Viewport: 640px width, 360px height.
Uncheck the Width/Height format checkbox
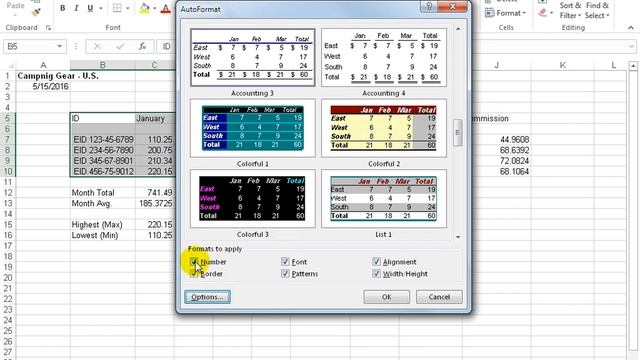click(x=376, y=273)
